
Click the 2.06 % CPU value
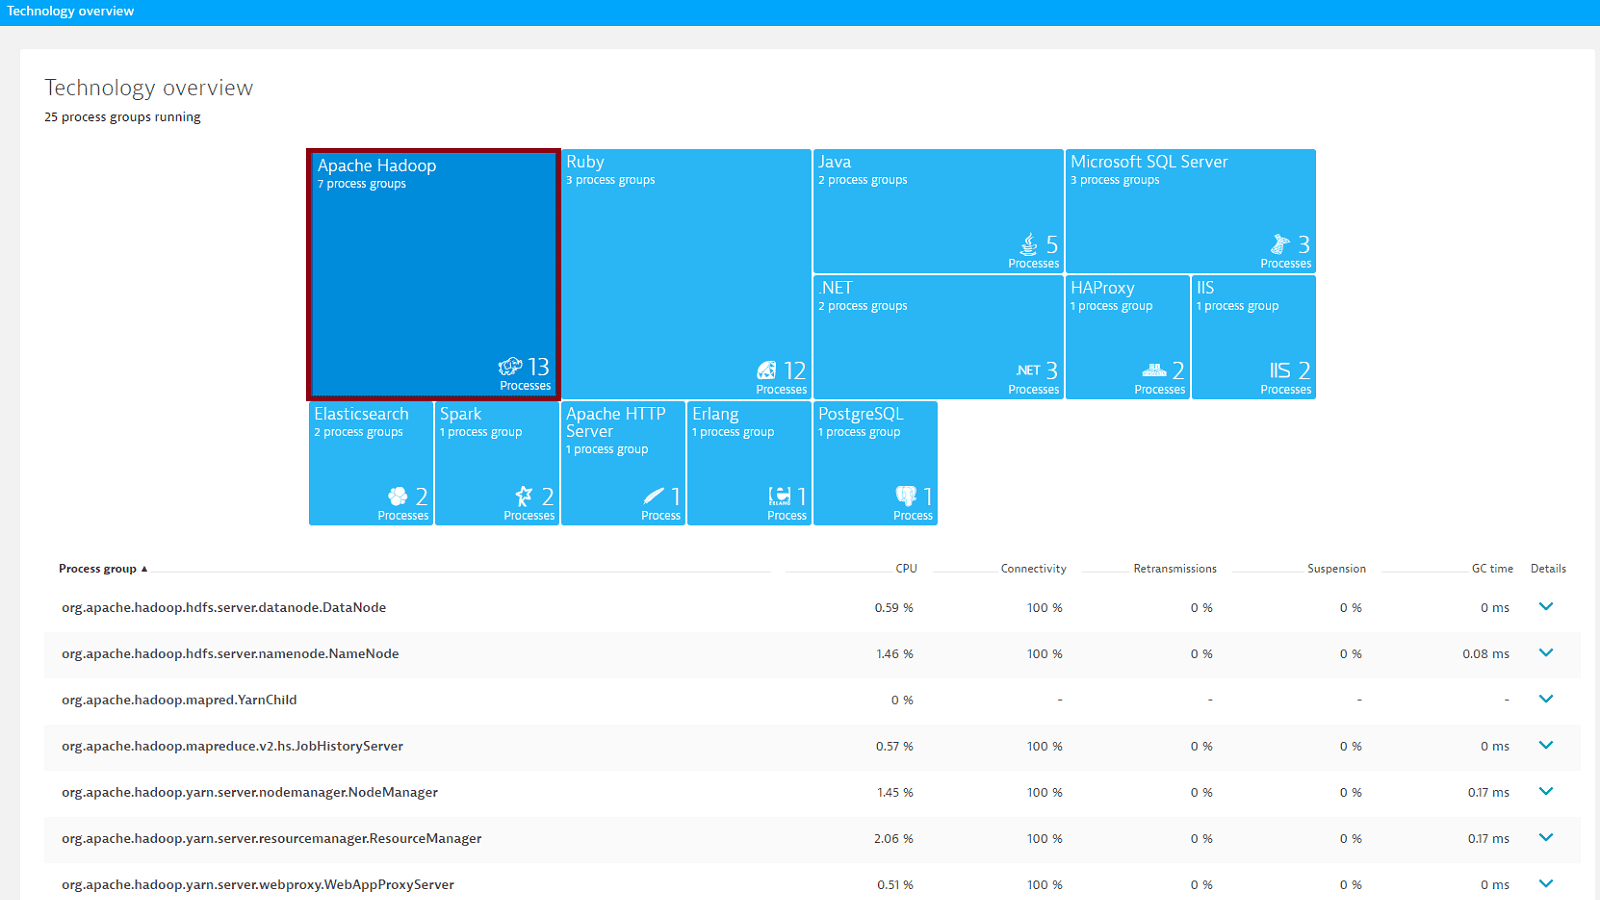tap(893, 838)
